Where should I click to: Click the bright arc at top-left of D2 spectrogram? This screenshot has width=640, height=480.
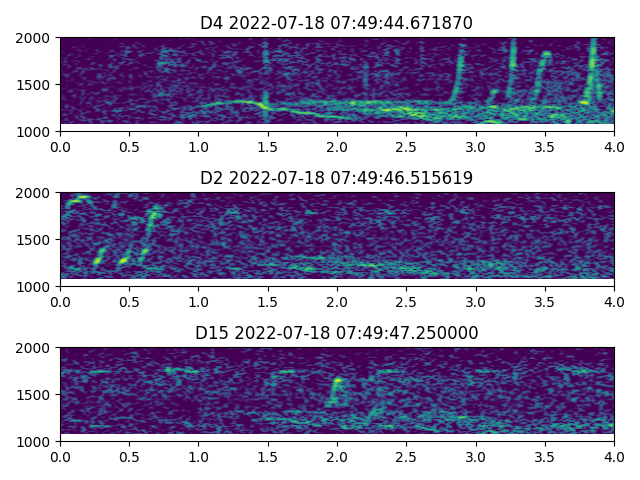click(76, 200)
